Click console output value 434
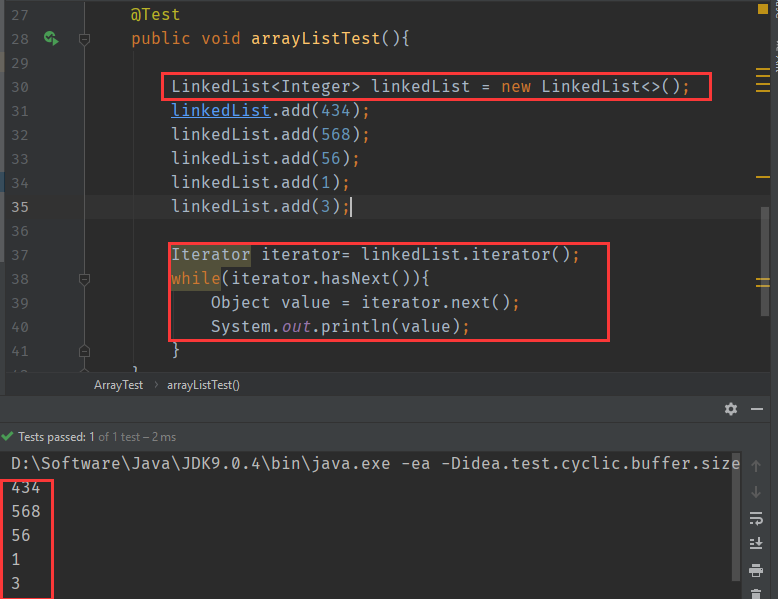The image size is (778, 599). (x=26, y=487)
